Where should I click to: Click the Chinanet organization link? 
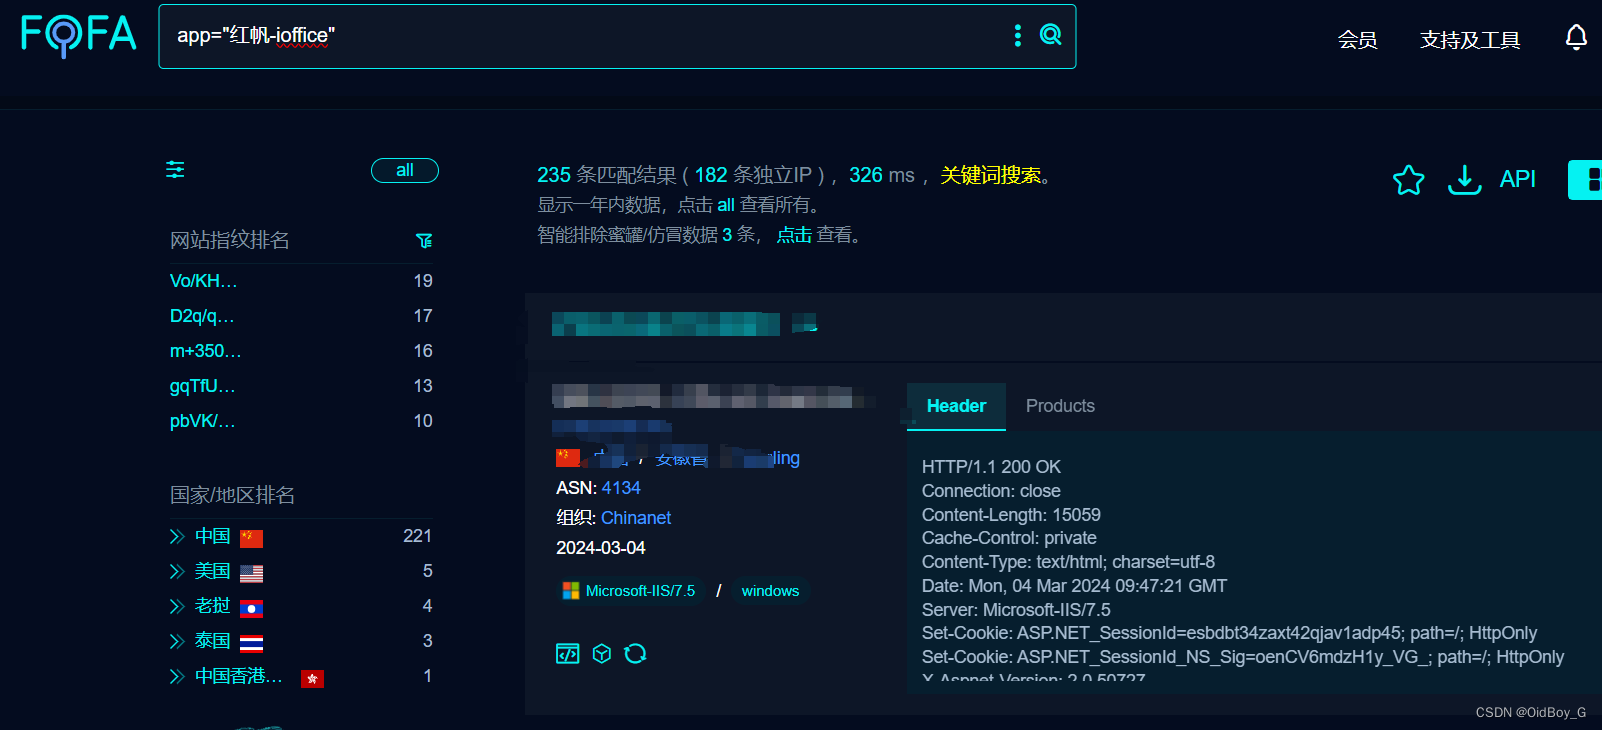point(636,518)
